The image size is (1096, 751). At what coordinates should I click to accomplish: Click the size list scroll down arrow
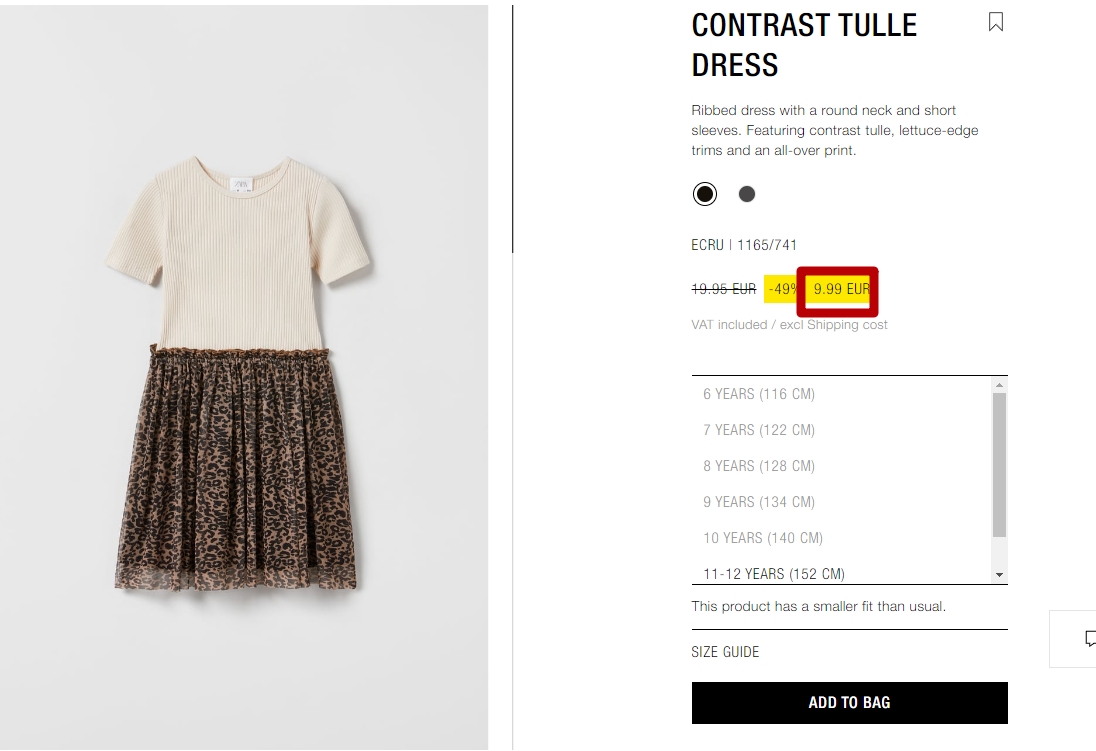tap(1000, 575)
